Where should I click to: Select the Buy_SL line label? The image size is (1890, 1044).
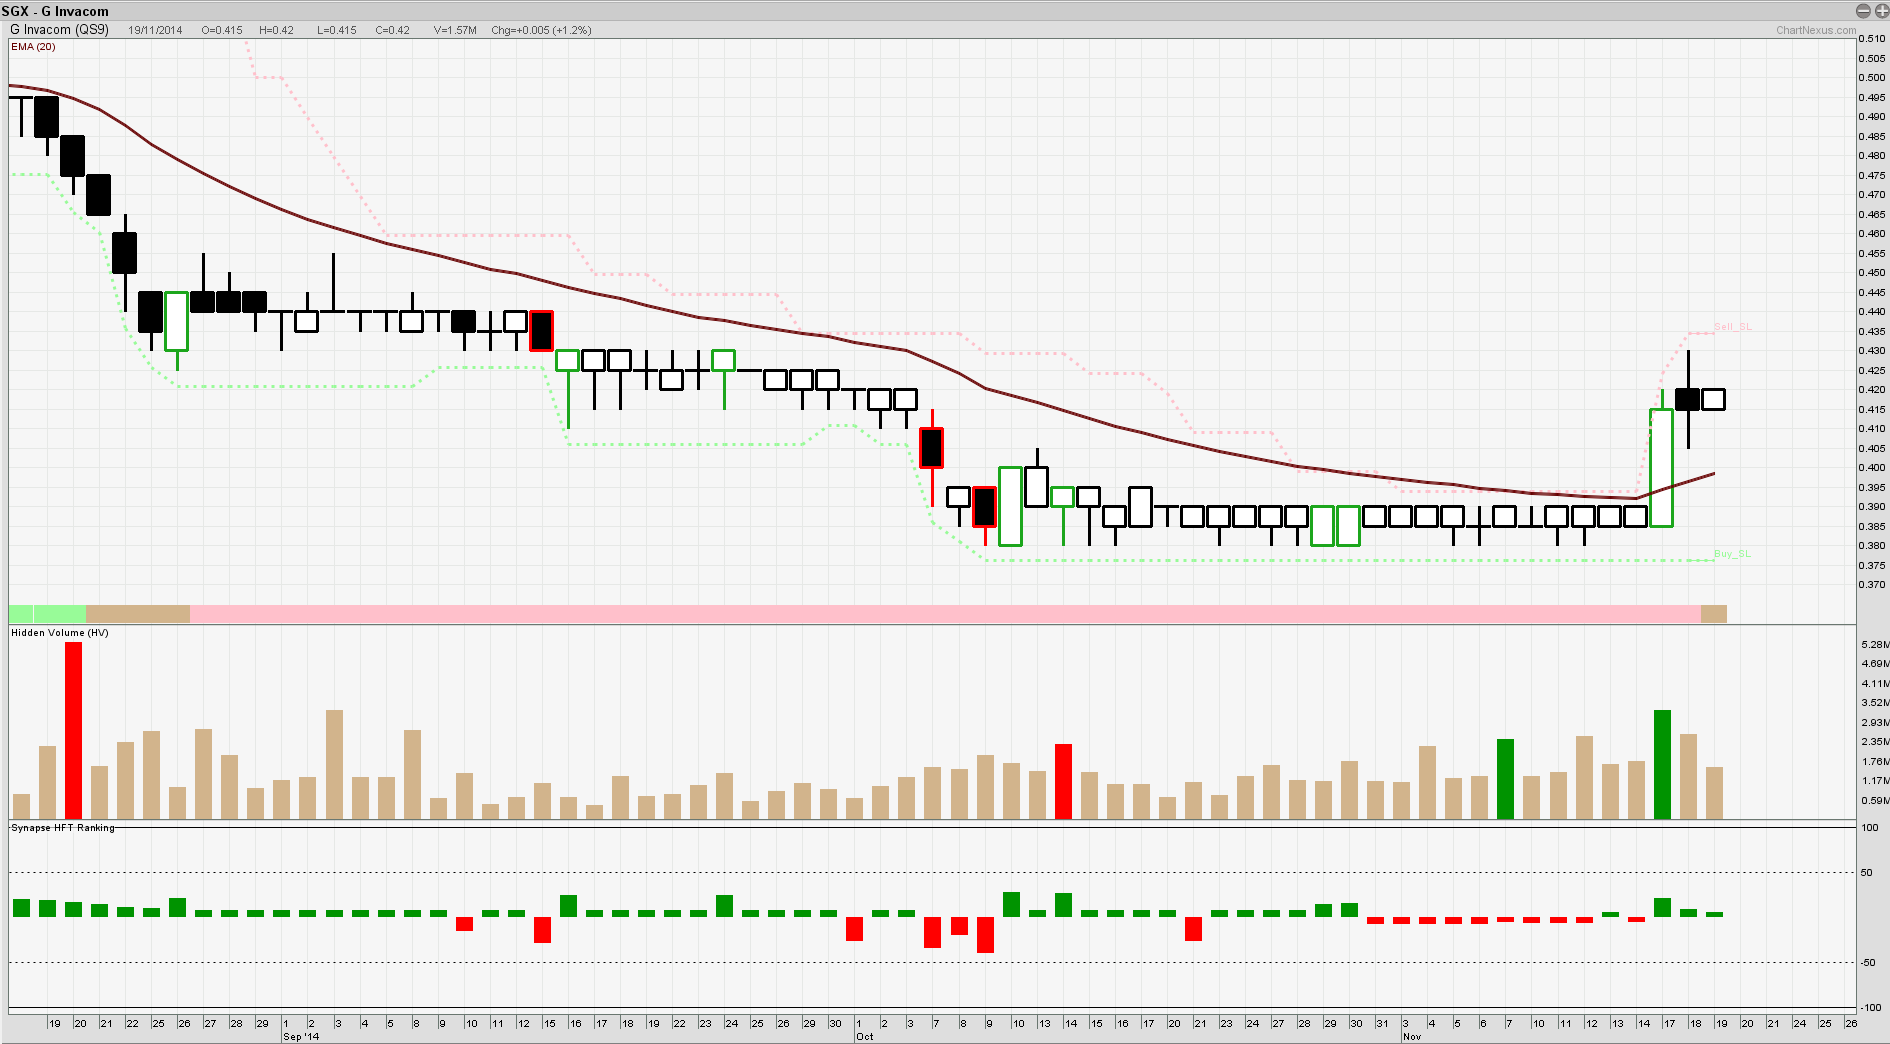coord(1732,554)
